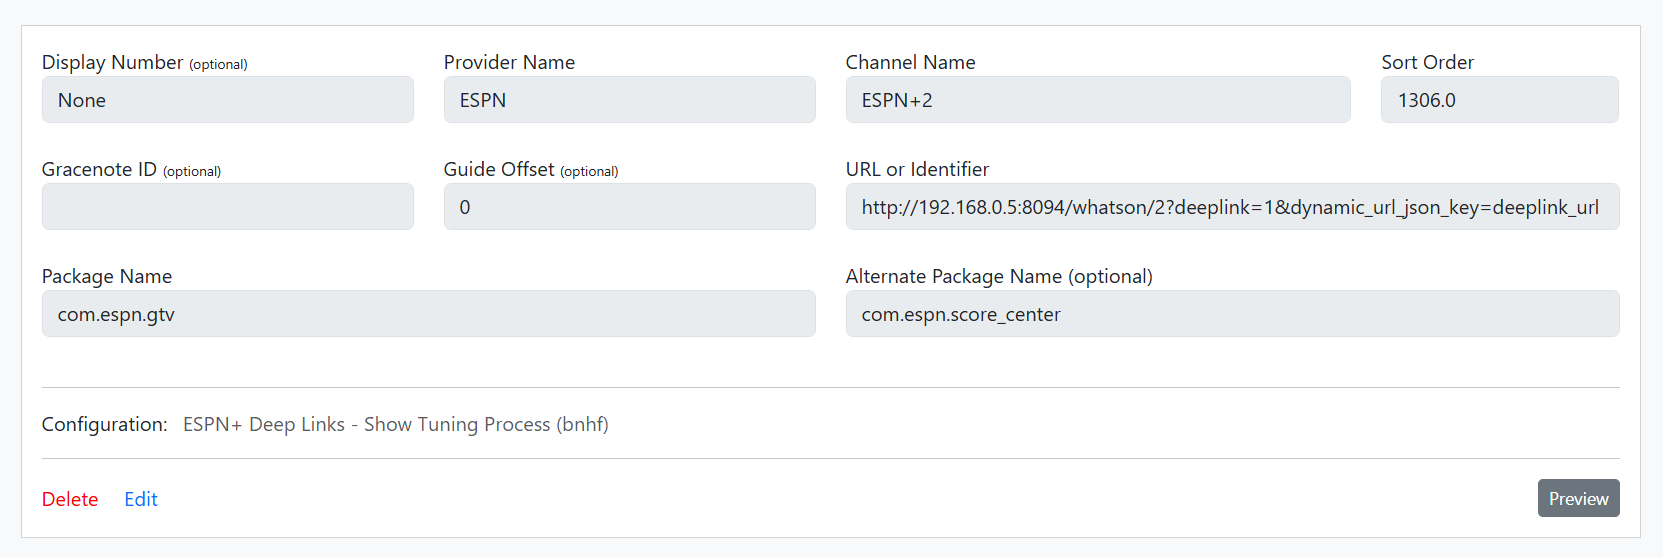Screen dimensions: 1663x558
Task: Click the empty Gracenote ID field
Action: [x=228, y=207]
